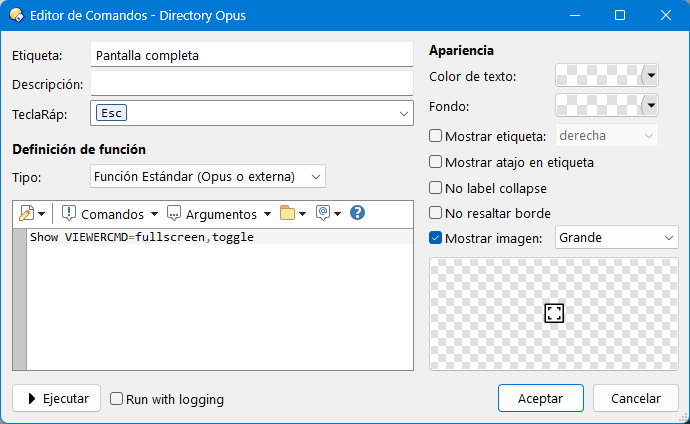Open the Grande image size dropdown
This screenshot has height=424, width=690.
[617, 238]
